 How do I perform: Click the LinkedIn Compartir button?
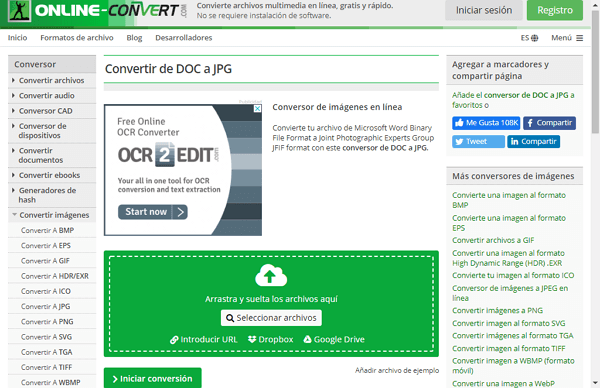tap(533, 142)
